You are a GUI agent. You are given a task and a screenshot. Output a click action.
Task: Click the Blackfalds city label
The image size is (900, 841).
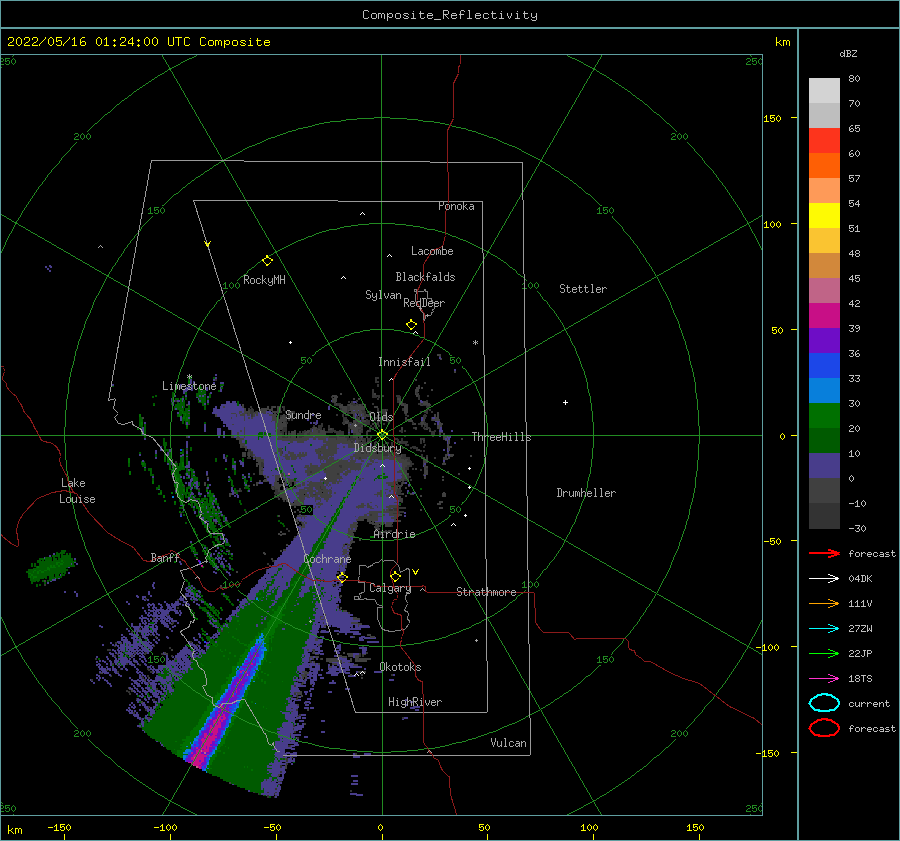[x=425, y=277]
